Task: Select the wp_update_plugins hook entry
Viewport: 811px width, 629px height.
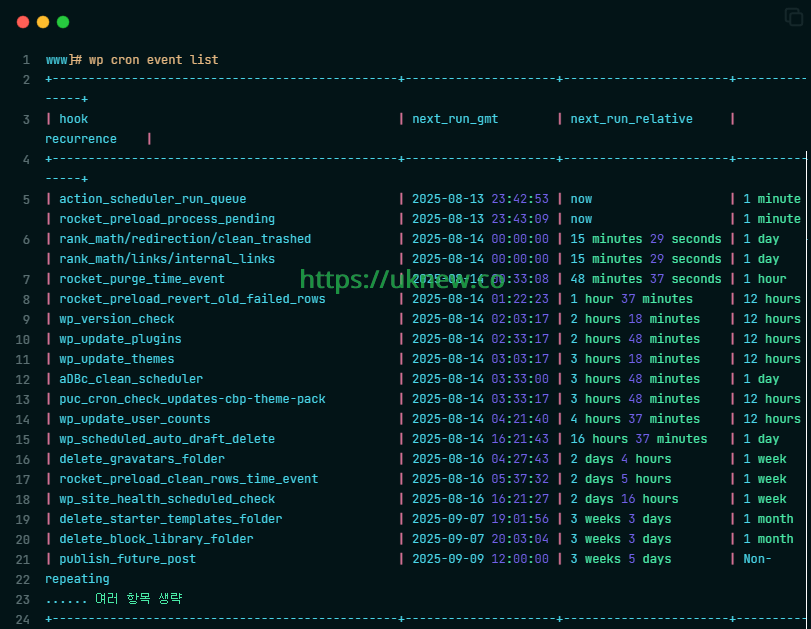Action: pos(120,338)
